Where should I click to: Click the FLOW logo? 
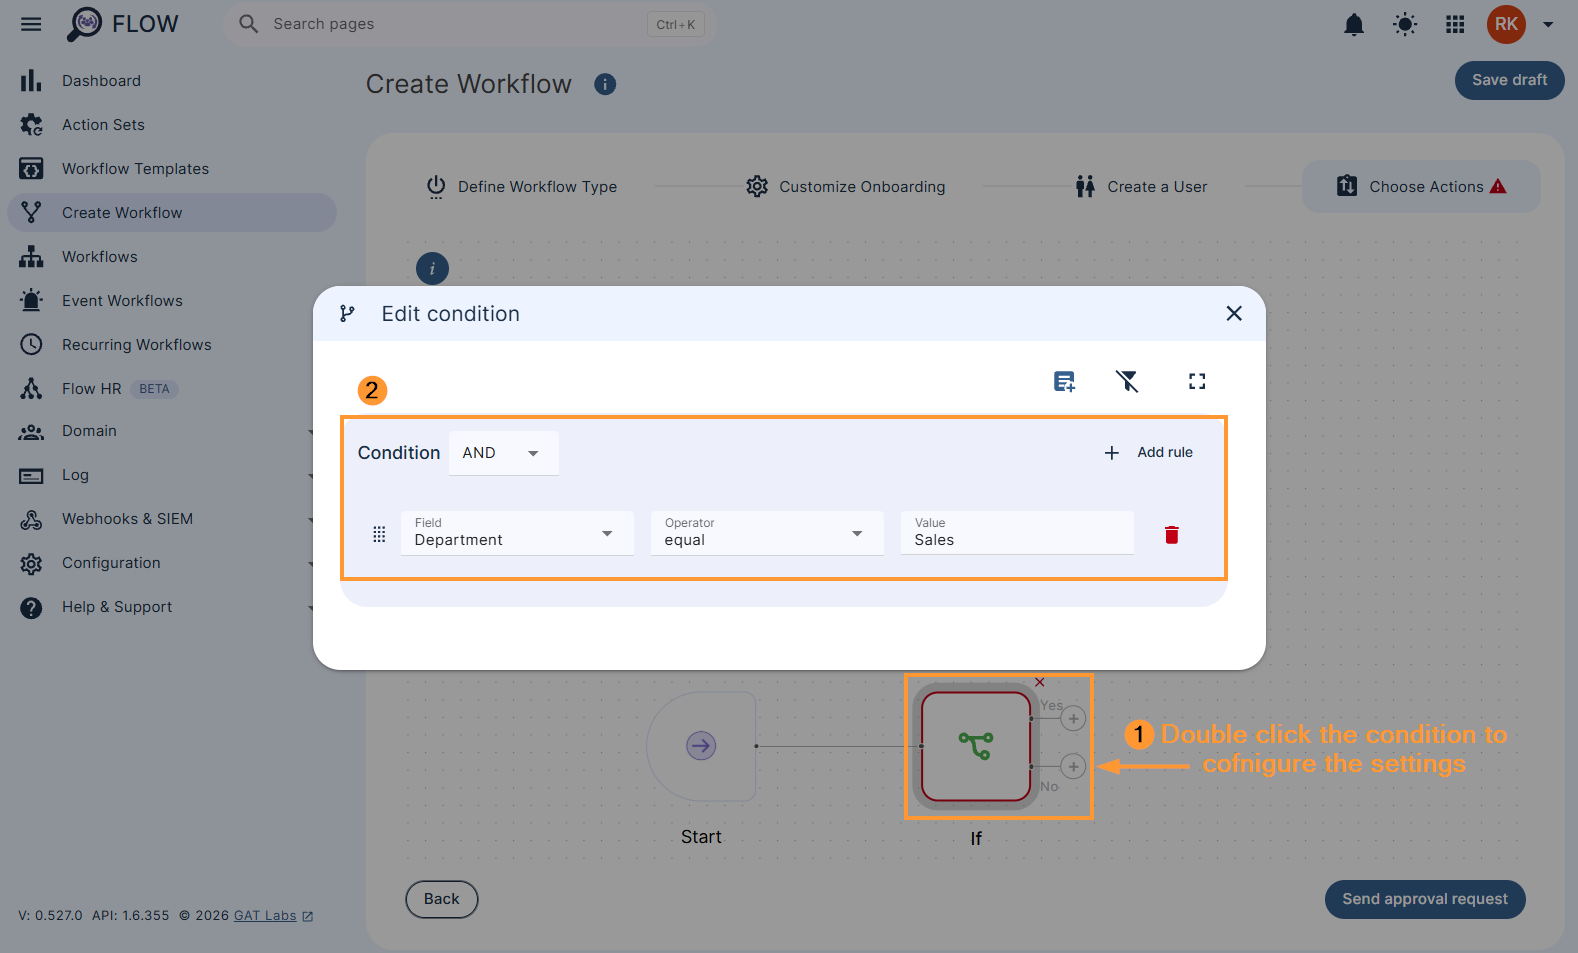(122, 24)
